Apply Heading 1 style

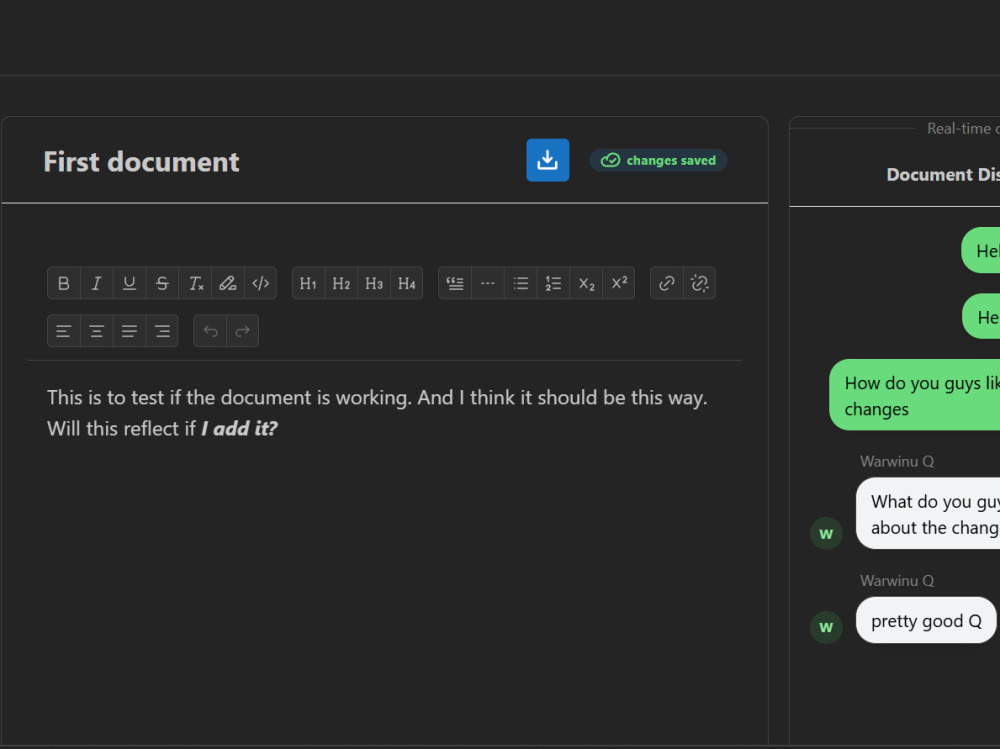click(309, 283)
